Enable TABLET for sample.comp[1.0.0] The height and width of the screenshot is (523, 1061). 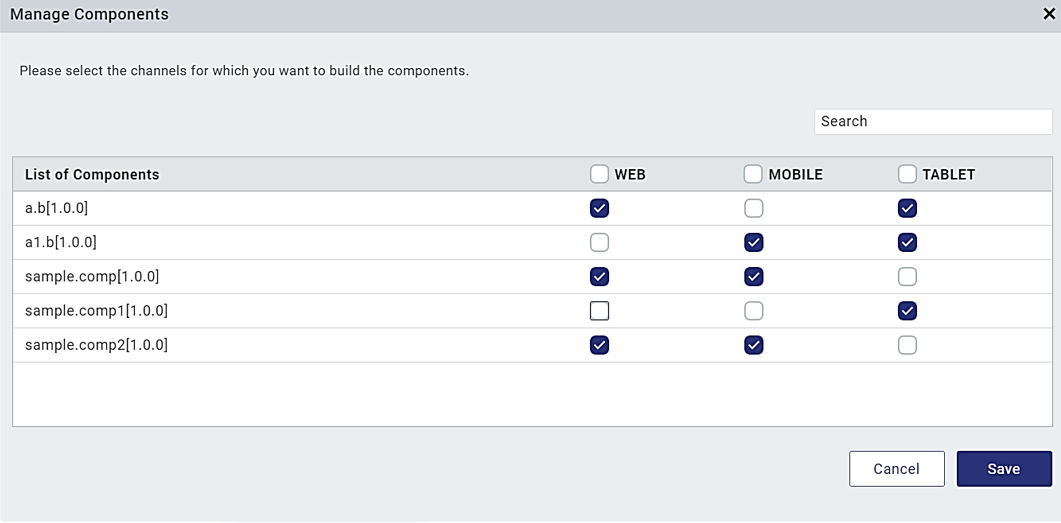tap(907, 276)
